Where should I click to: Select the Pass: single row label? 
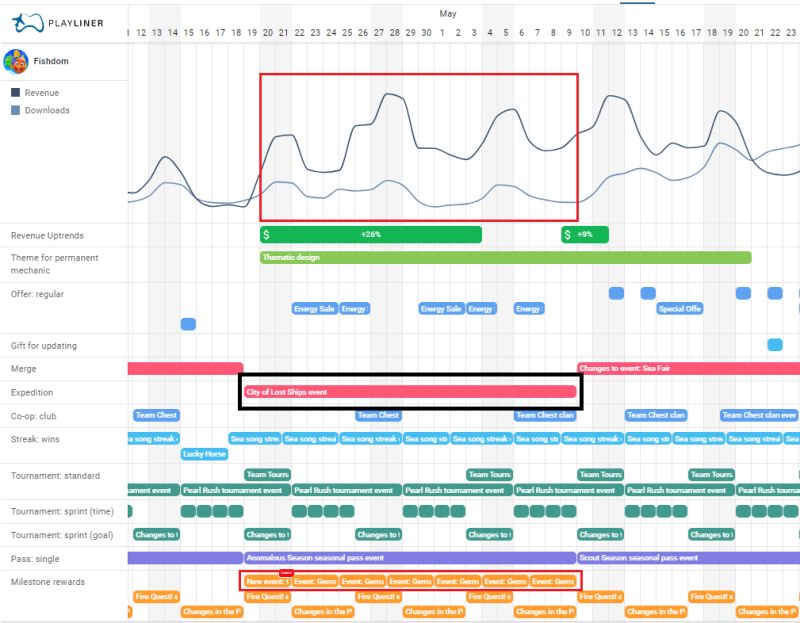click(35, 559)
